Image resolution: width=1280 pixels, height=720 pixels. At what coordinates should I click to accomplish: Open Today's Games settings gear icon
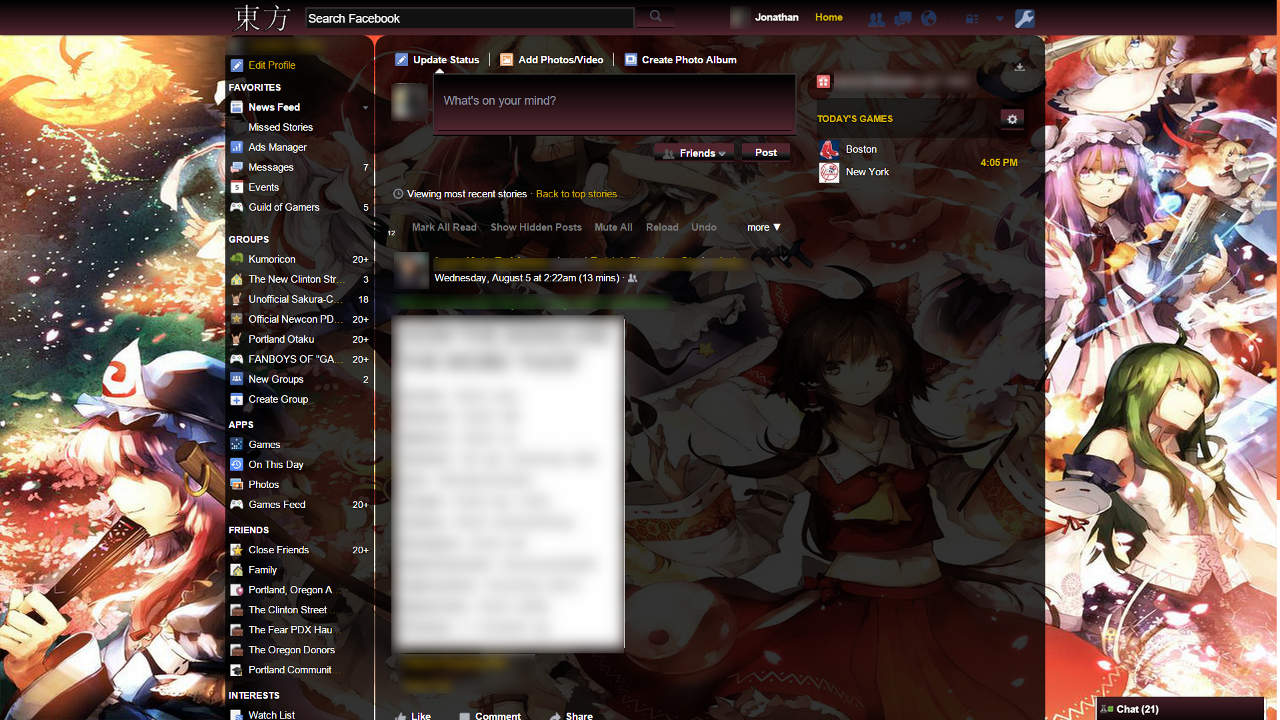[1011, 118]
